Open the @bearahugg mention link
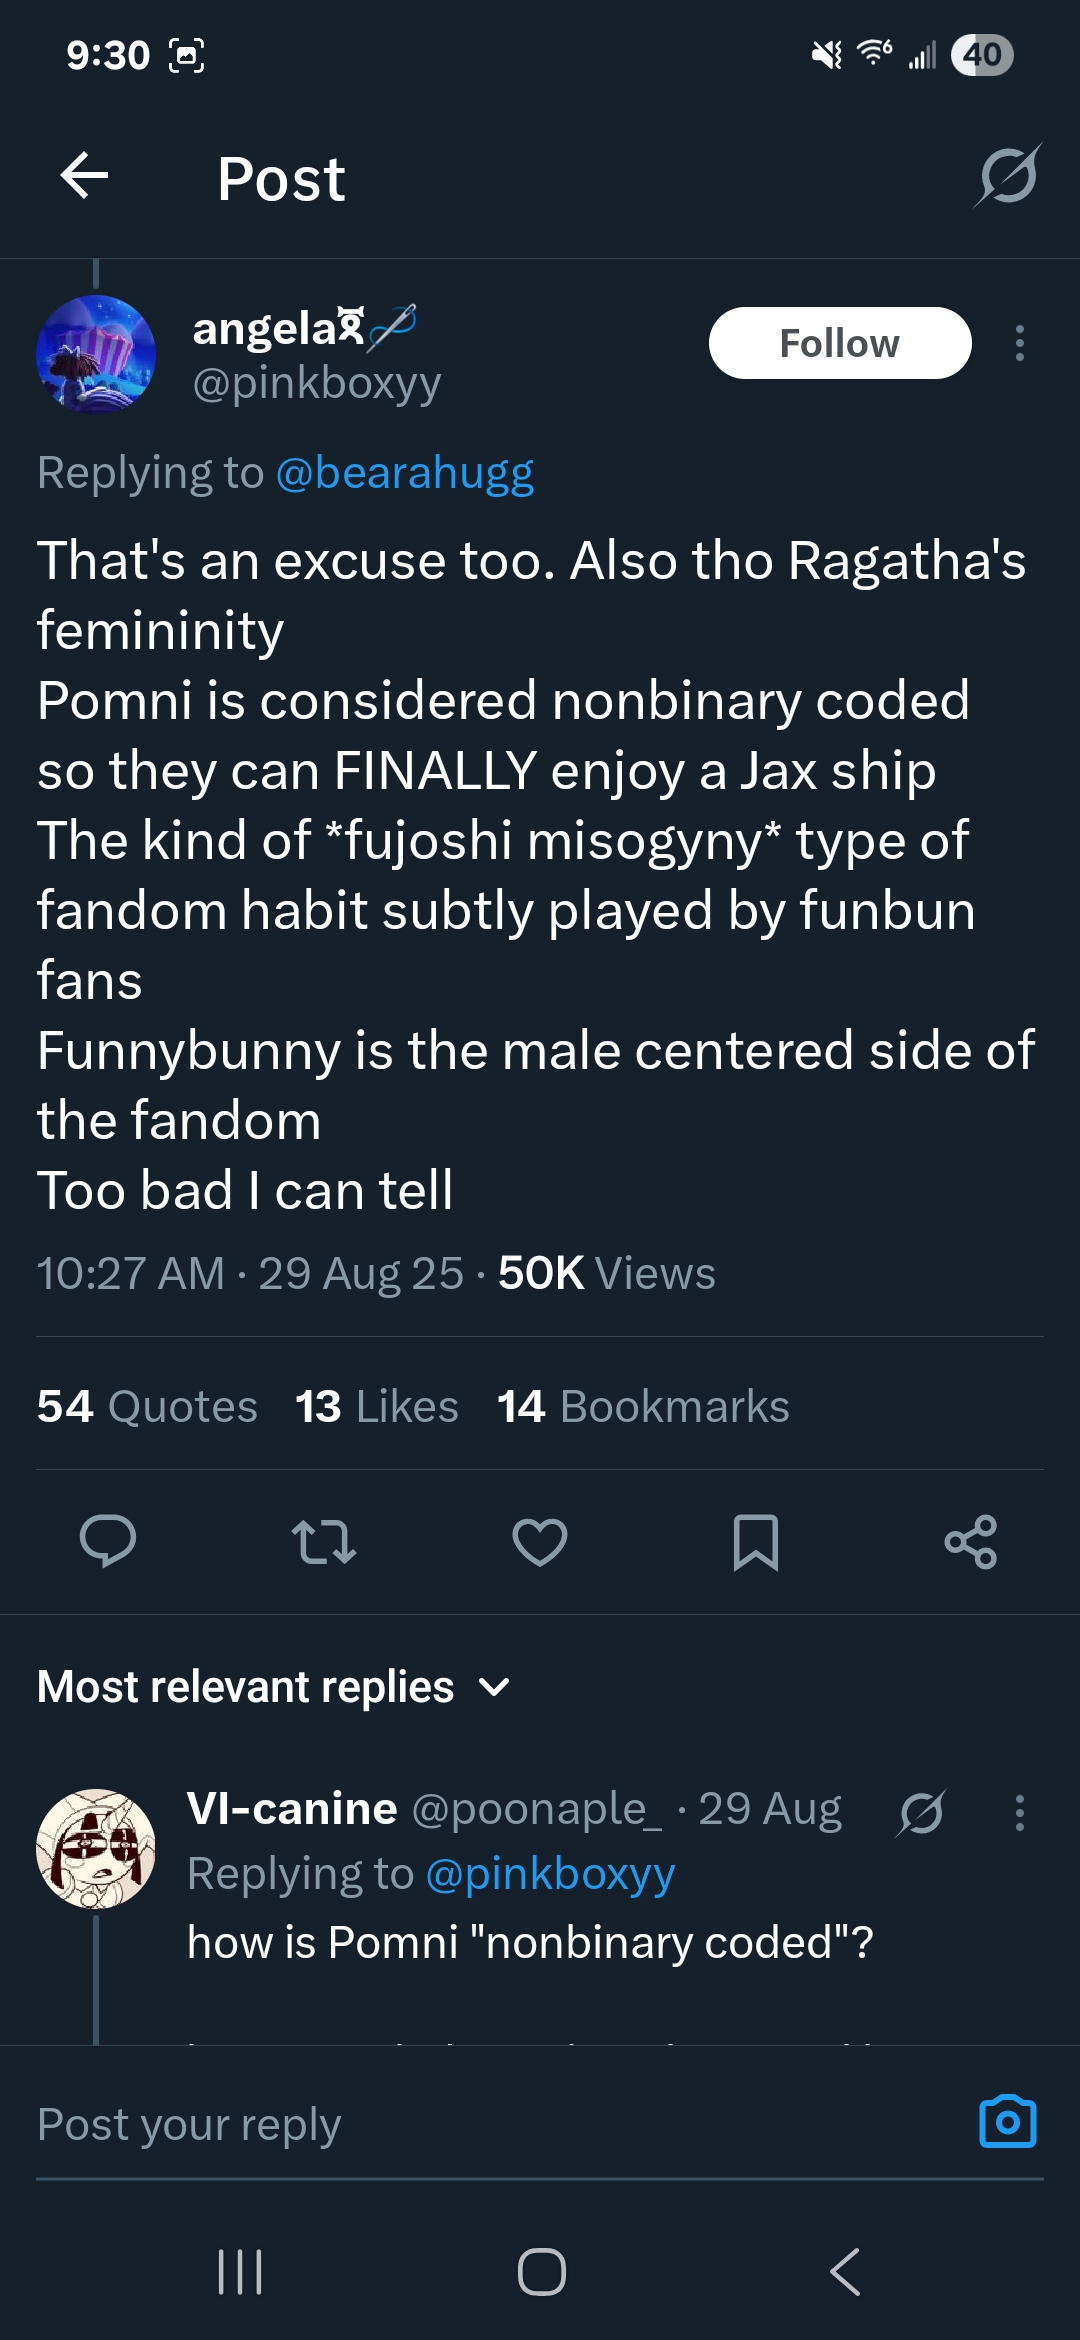 (x=404, y=472)
